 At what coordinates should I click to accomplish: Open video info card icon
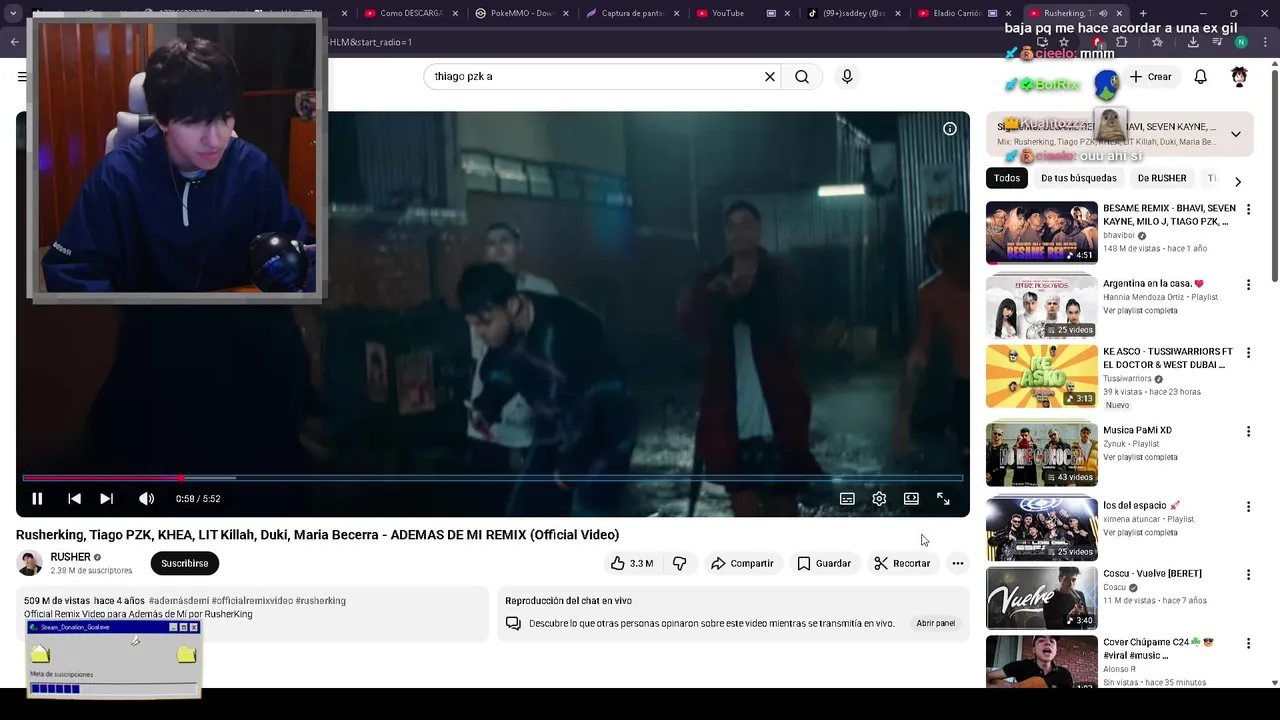(x=950, y=128)
